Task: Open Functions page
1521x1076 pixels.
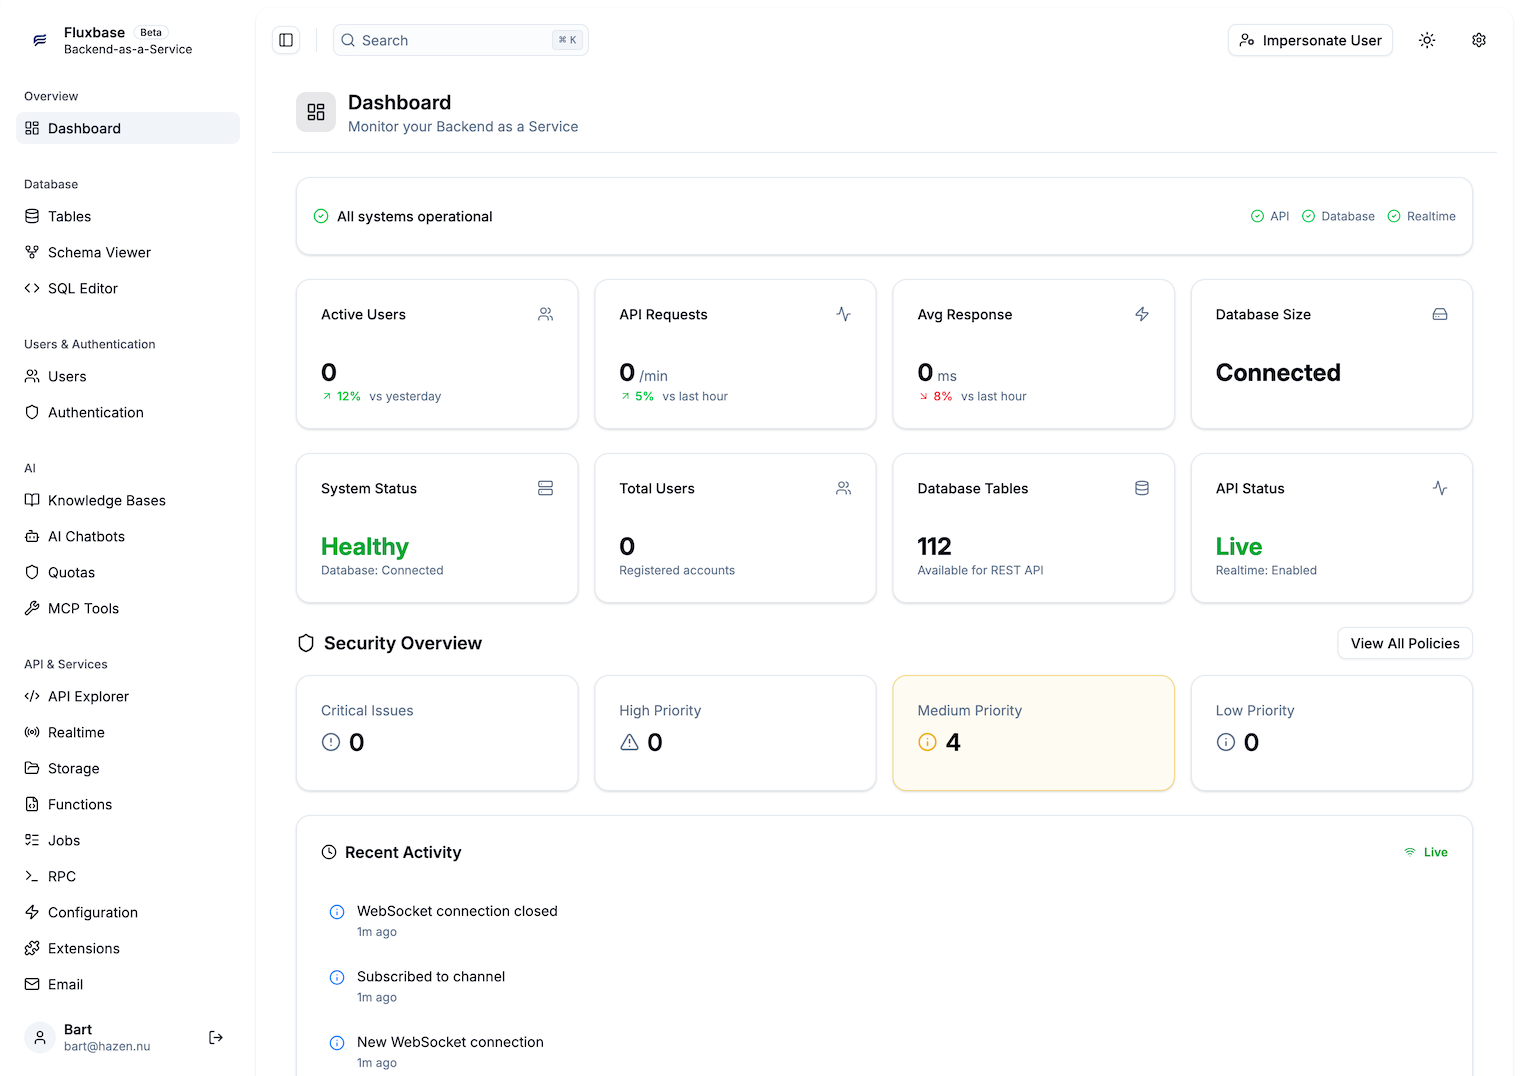Action: (128, 804)
